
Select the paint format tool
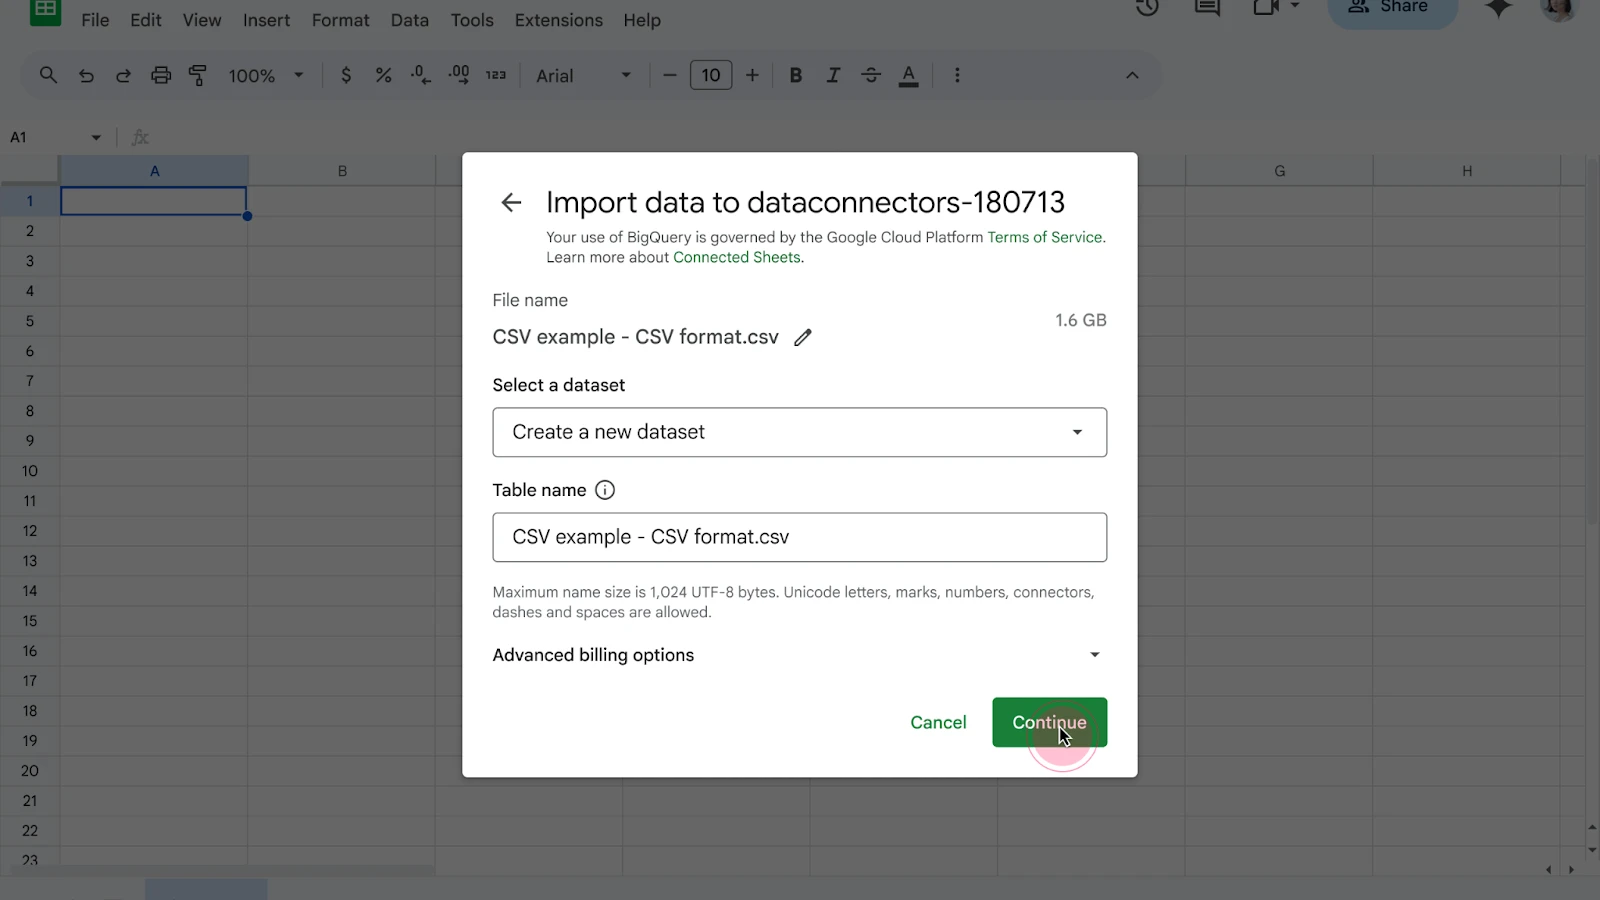pos(198,75)
